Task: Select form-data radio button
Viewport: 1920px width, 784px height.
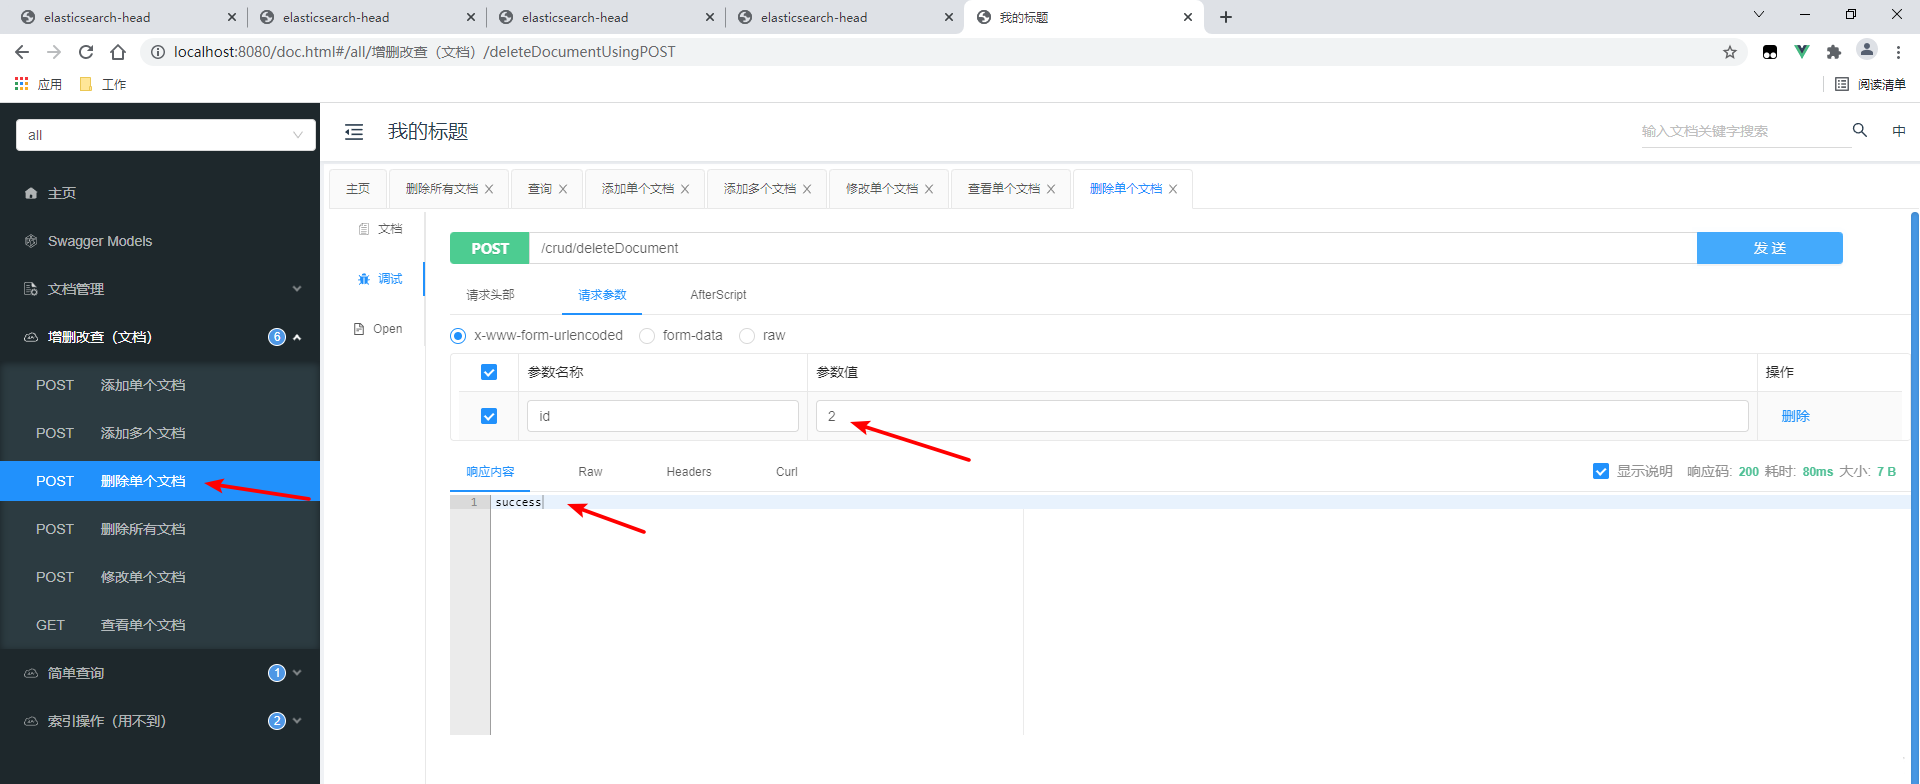Action: click(x=647, y=336)
